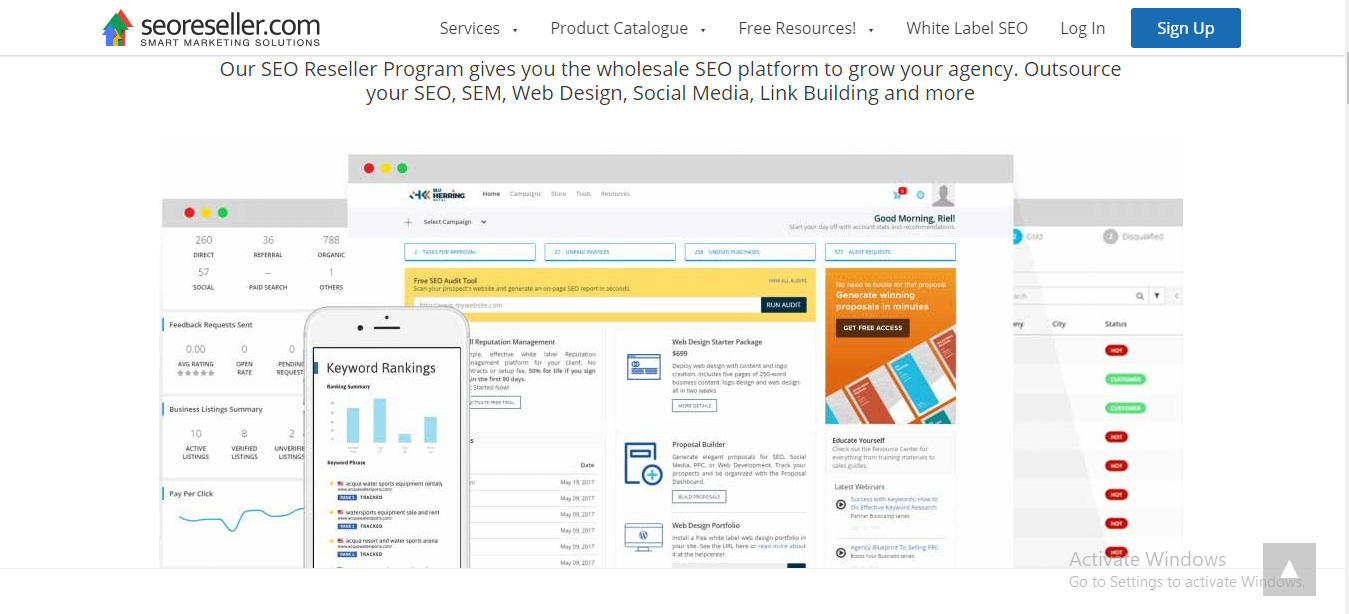
Task: Click the Educate Yourself heading
Action: click(859, 439)
